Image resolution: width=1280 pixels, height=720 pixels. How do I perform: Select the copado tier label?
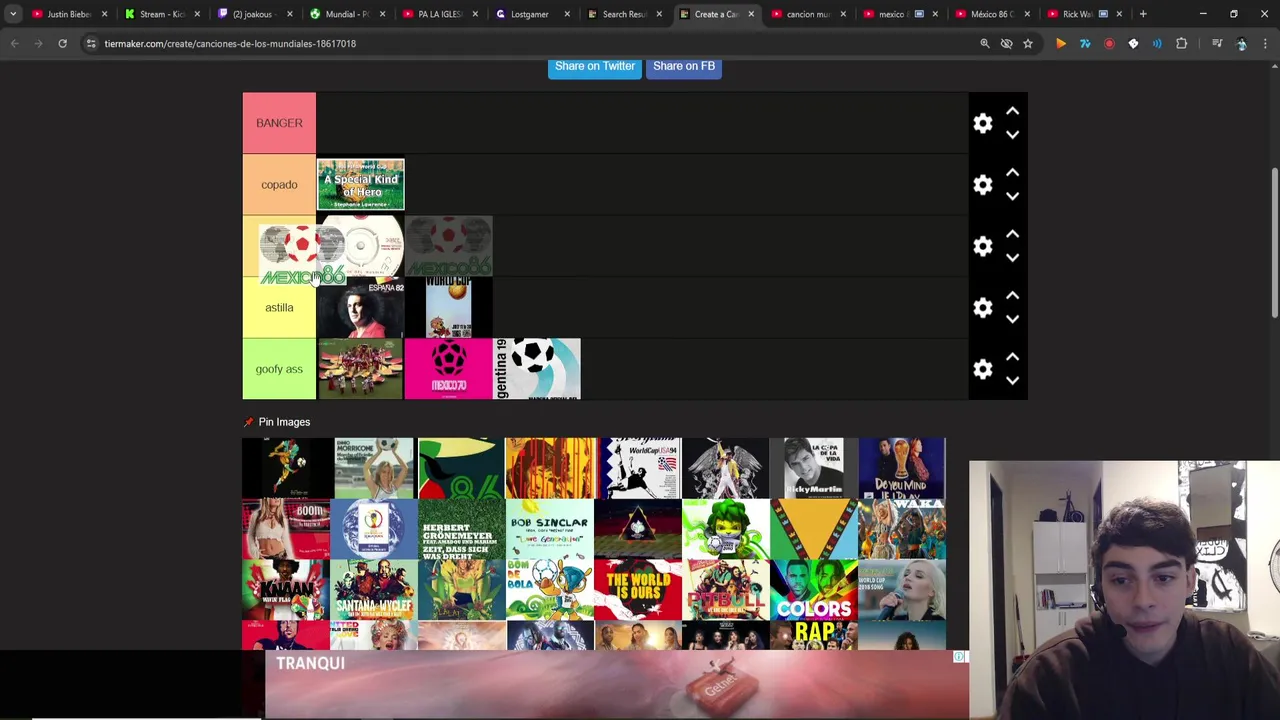pos(279,185)
